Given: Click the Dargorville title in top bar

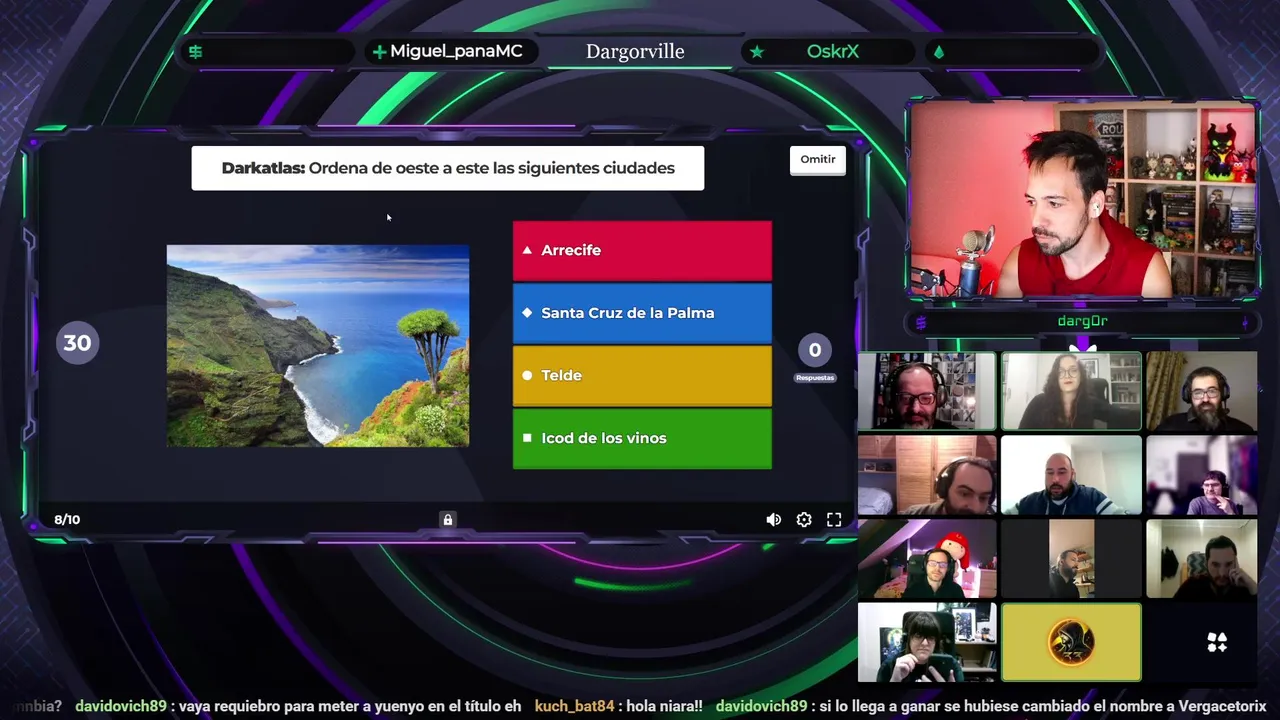Looking at the screenshot, I should 635,51.
